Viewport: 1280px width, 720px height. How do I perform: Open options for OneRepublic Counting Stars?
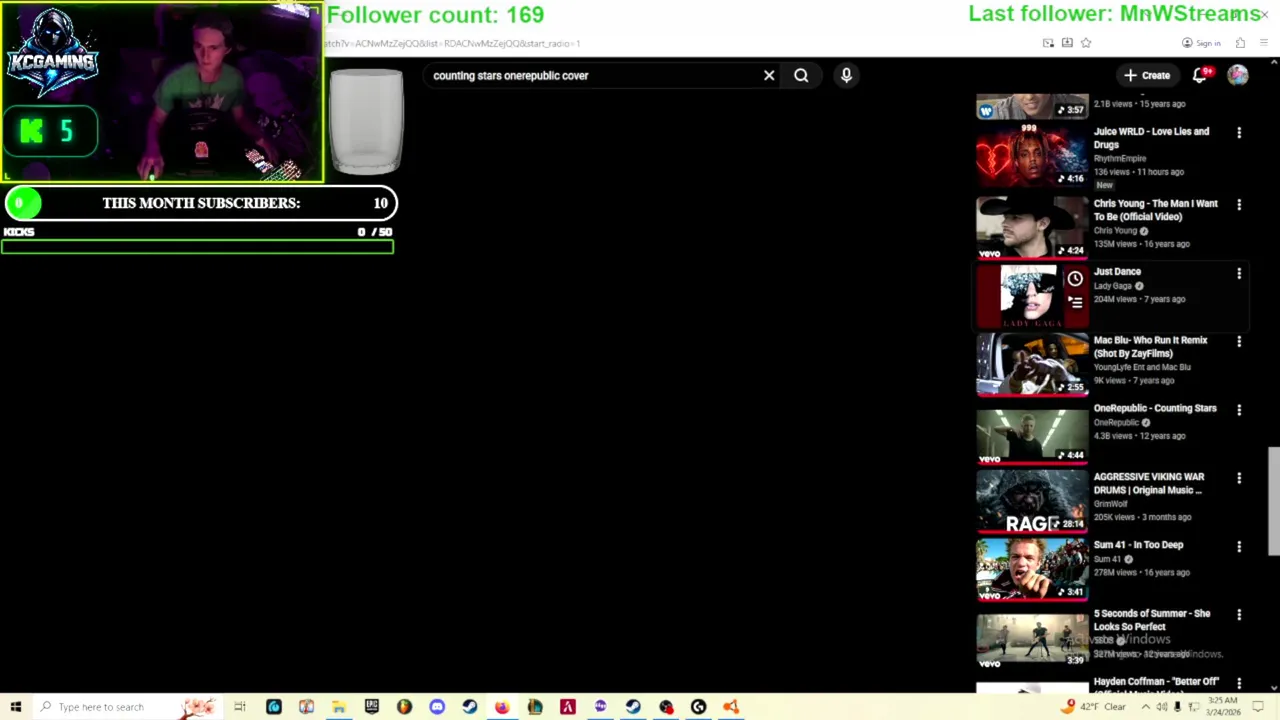pos(1239,410)
